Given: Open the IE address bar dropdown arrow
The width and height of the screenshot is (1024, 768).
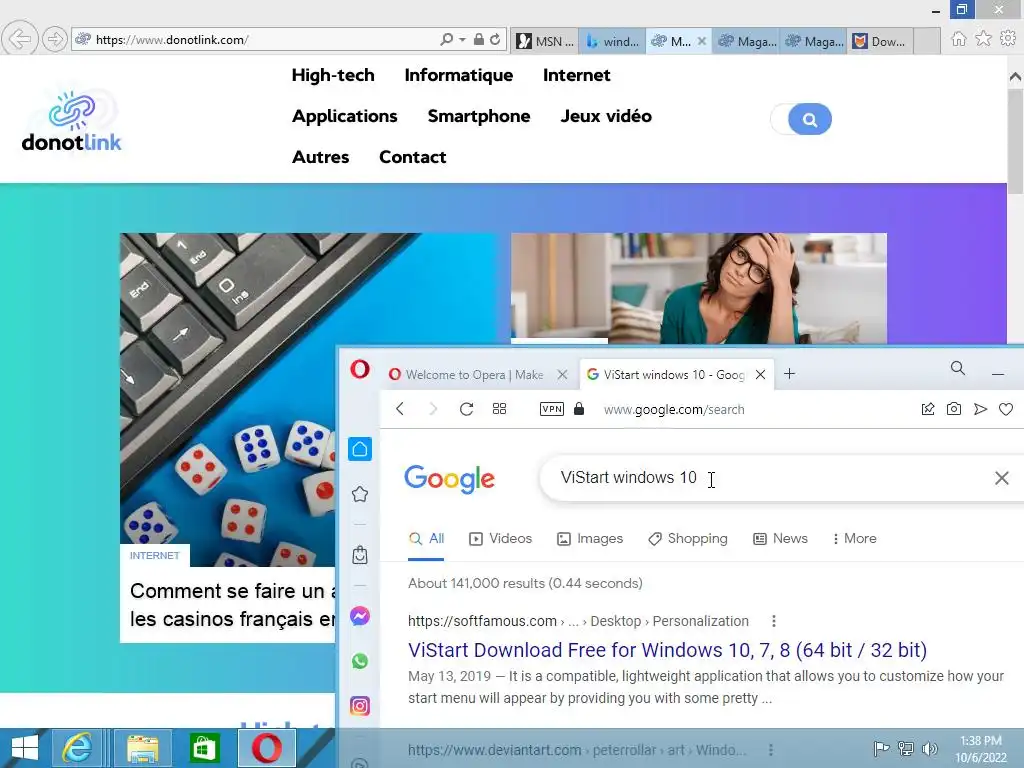Looking at the screenshot, I should point(462,40).
